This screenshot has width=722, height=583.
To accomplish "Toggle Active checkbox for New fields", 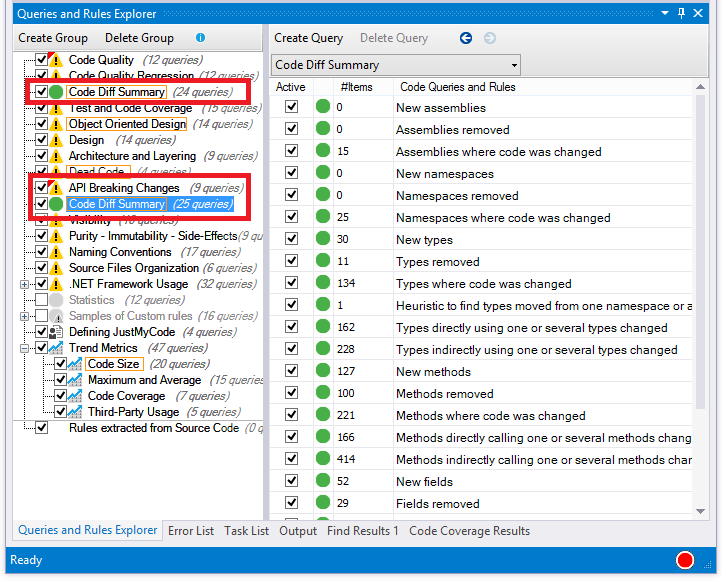I will point(291,481).
